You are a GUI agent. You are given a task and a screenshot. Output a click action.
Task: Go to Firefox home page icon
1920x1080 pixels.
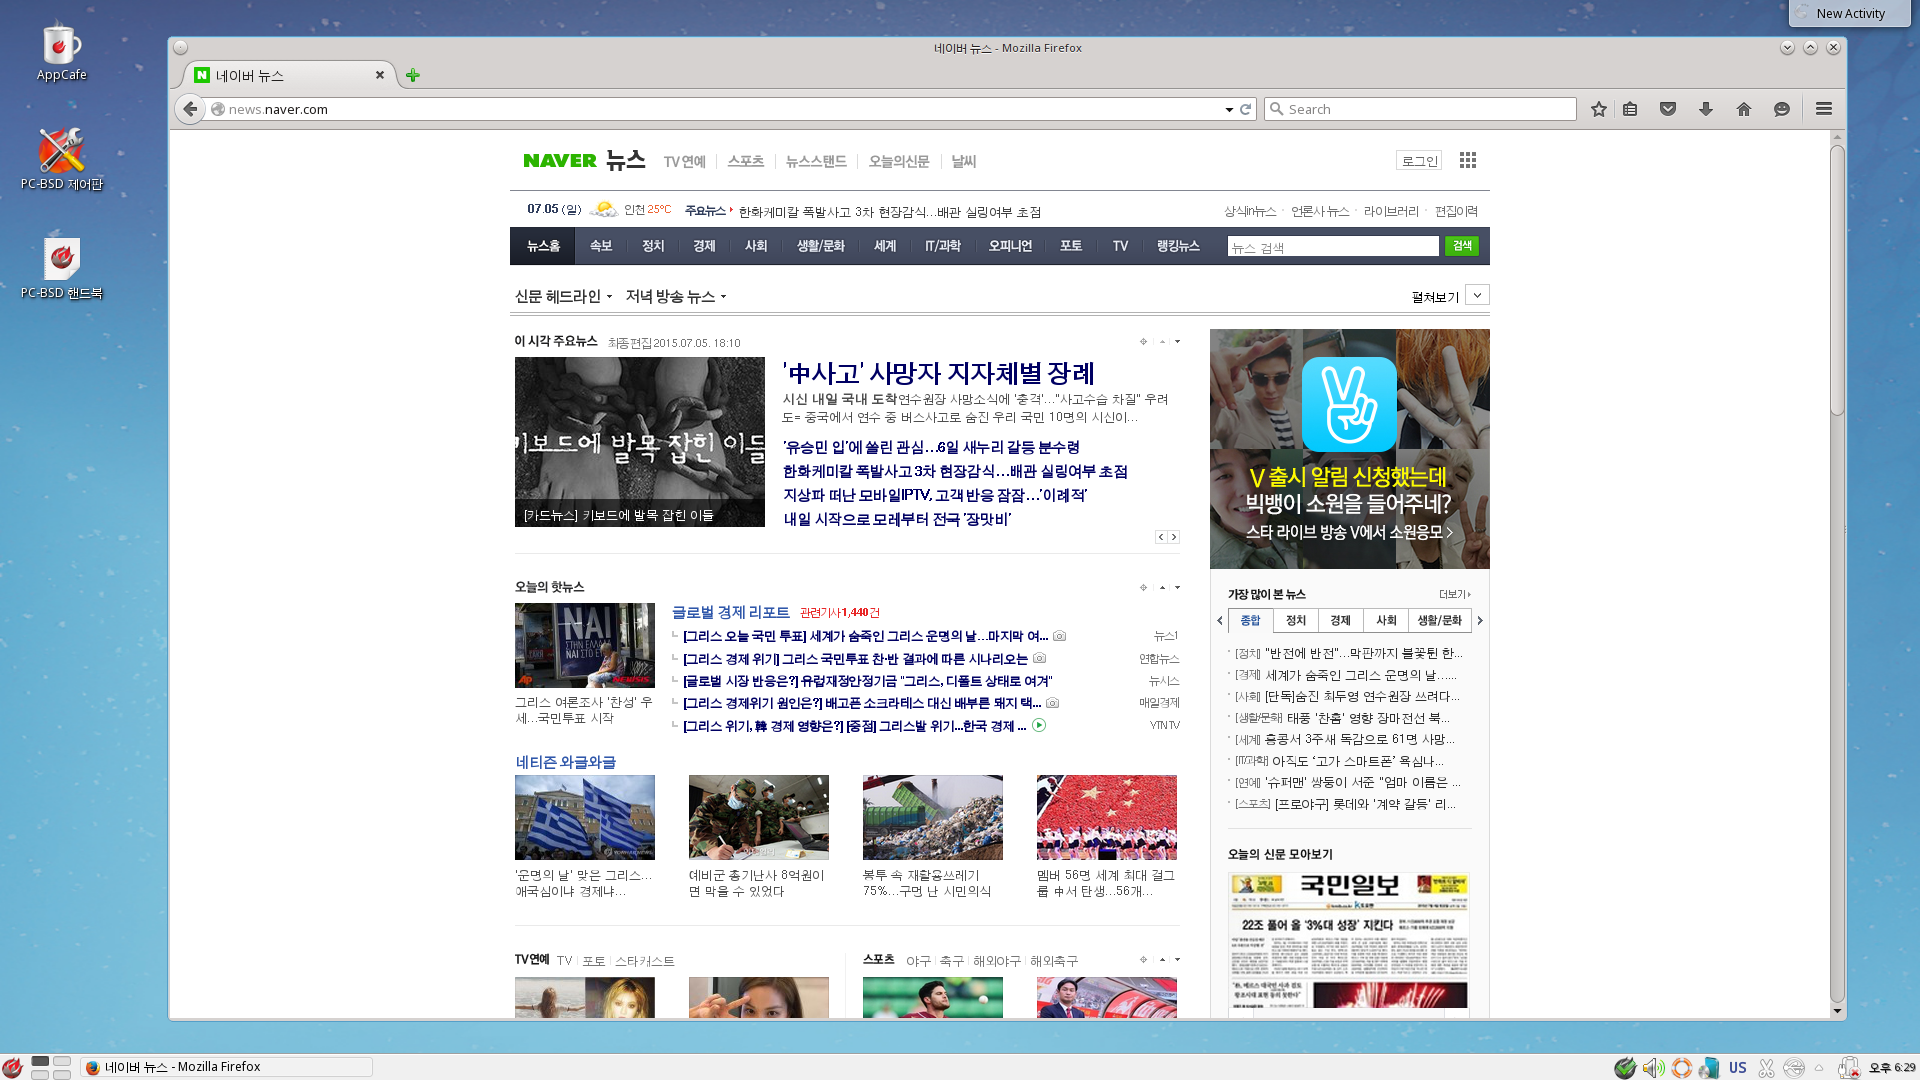click(x=1744, y=109)
